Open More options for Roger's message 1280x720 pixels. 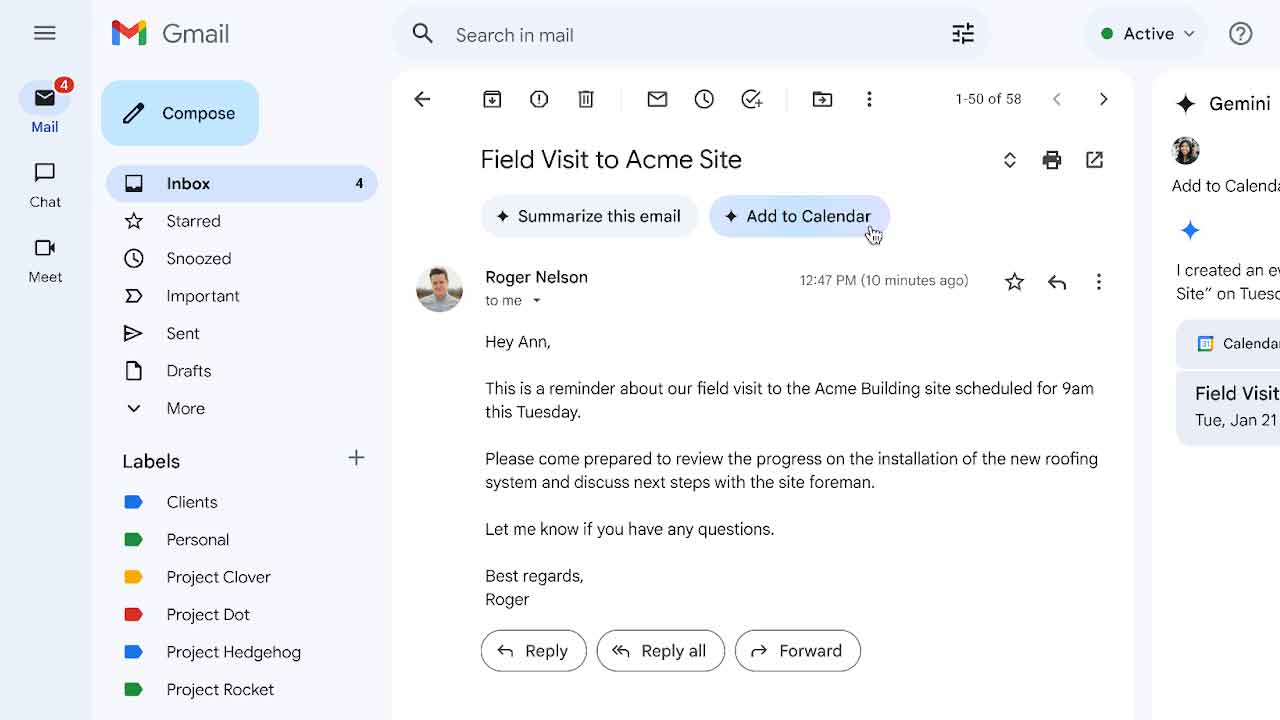pyautogui.click(x=1099, y=282)
